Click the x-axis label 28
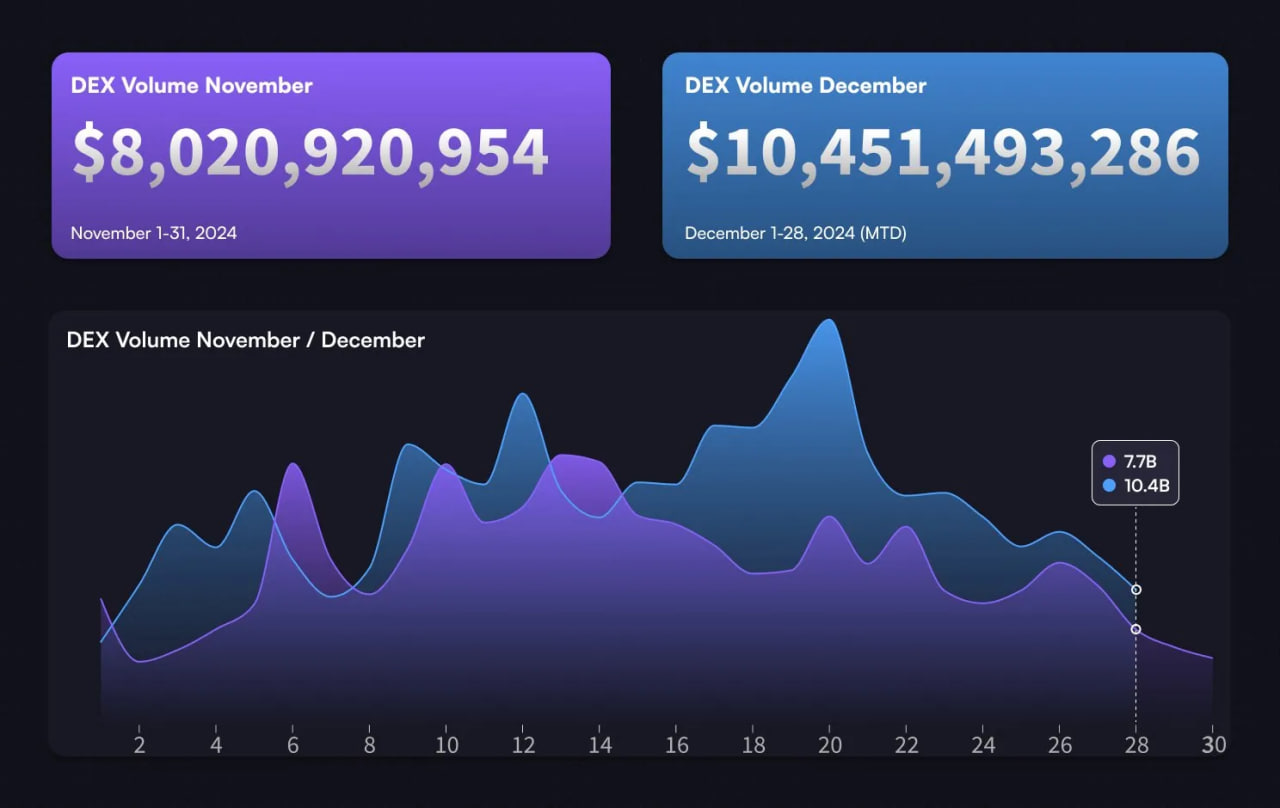The height and width of the screenshot is (808, 1280). point(1136,745)
